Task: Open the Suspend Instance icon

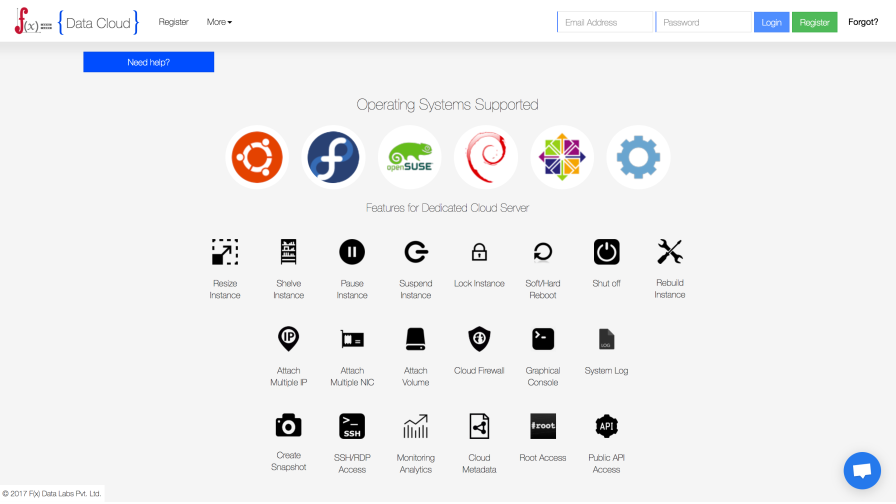Action: pyautogui.click(x=416, y=252)
